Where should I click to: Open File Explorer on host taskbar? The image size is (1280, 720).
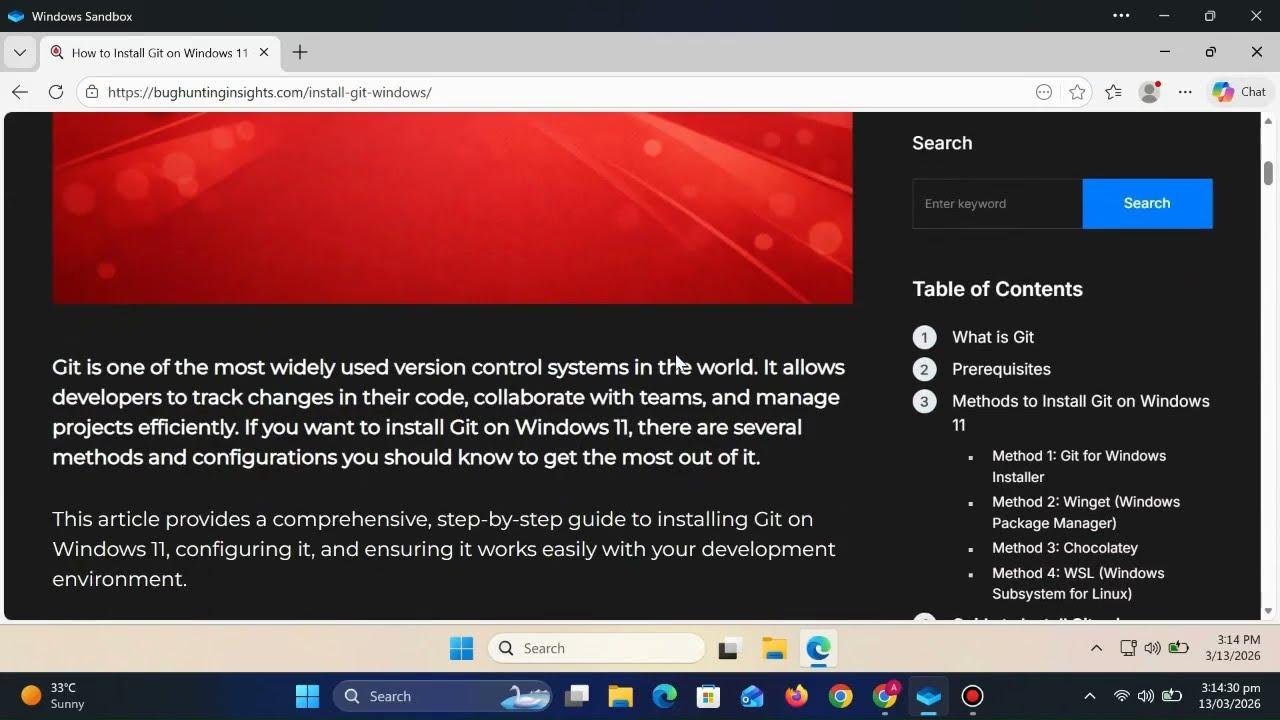click(x=620, y=696)
